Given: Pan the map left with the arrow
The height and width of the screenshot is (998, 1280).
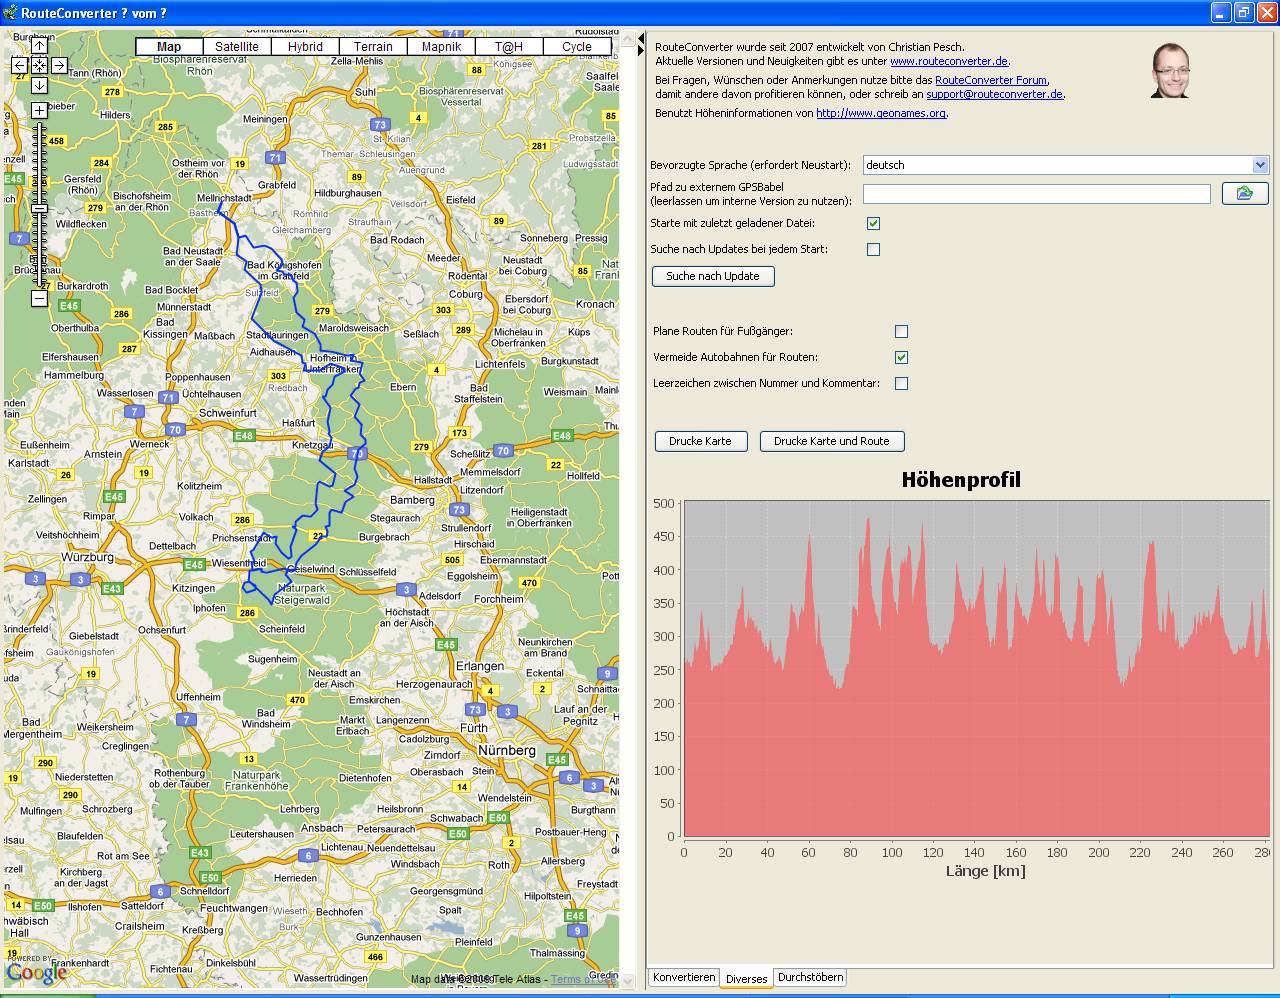Looking at the screenshot, I should (x=19, y=66).
